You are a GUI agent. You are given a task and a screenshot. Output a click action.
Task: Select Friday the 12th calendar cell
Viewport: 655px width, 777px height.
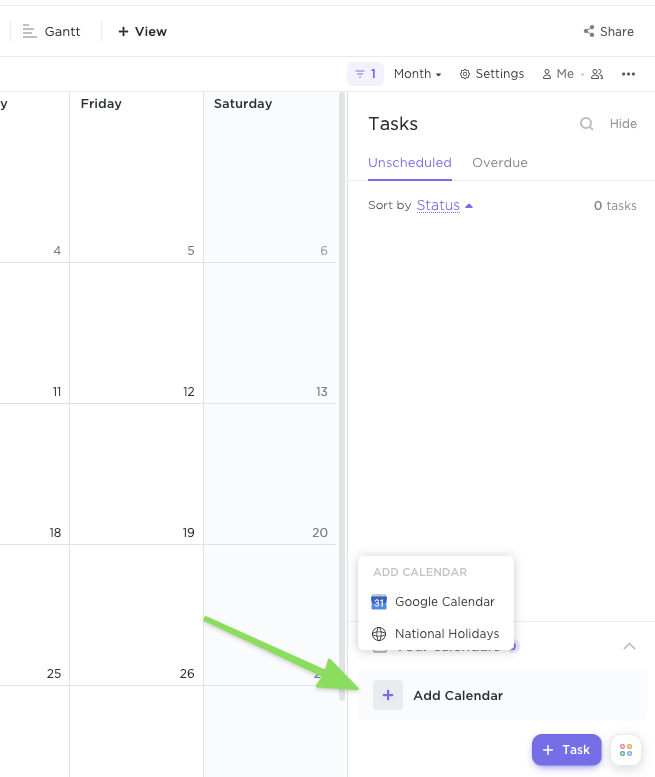pos(136,333)
